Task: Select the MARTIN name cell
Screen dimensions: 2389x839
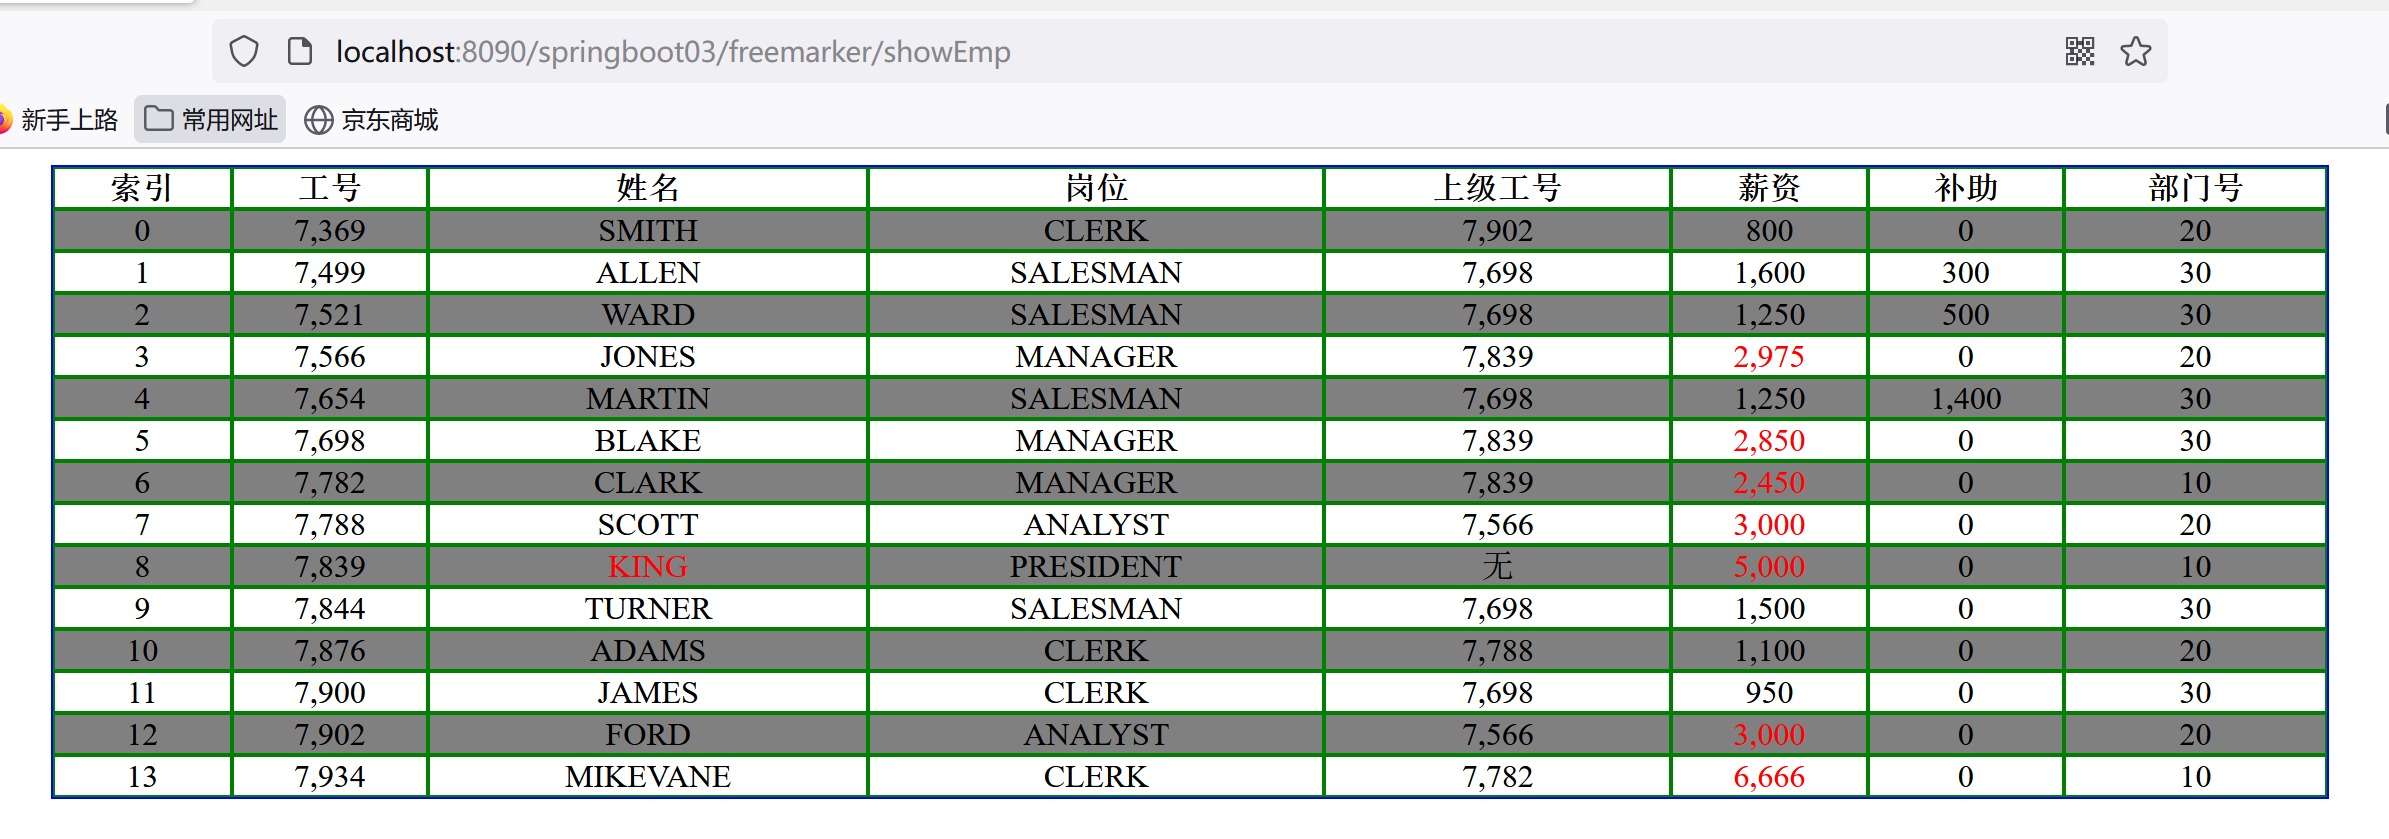Action: pyautogui.click(x=648, y=398)
